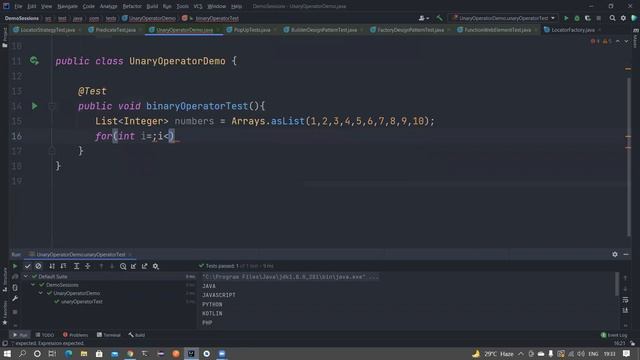Image resolution: width=640 pixels, height=360 pixels.
Task: Collapse all test tree nodes
Action: (x=88, y=266)
